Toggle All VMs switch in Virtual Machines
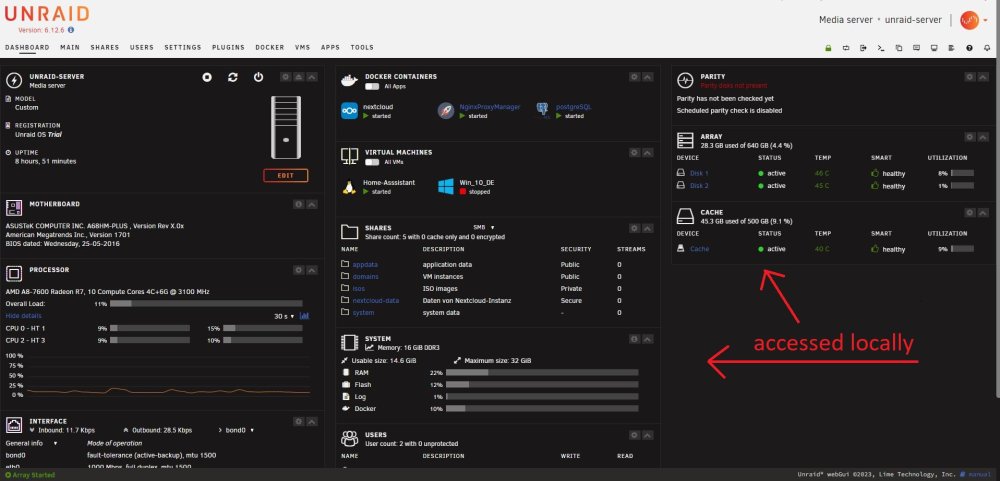 (x=372, y=162)
